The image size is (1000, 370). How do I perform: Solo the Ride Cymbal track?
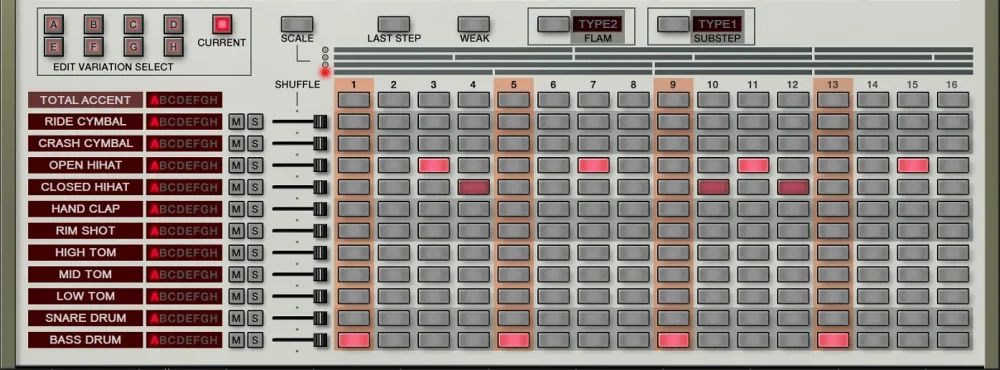pyautogui.click(x=254, y=122)
